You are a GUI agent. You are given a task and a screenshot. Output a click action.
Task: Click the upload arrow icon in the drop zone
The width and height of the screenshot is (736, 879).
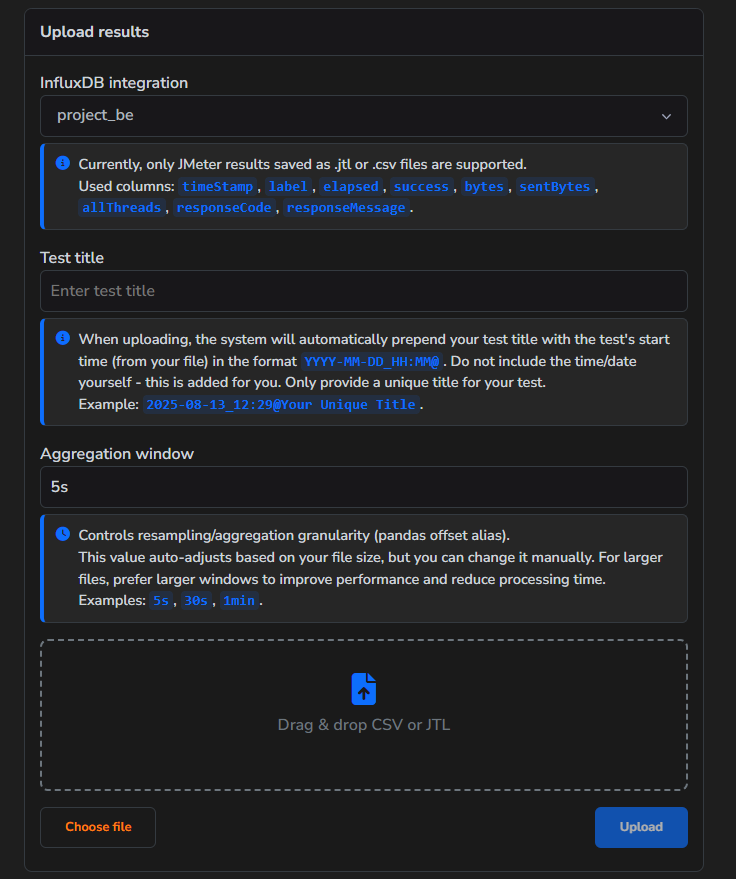364,688
